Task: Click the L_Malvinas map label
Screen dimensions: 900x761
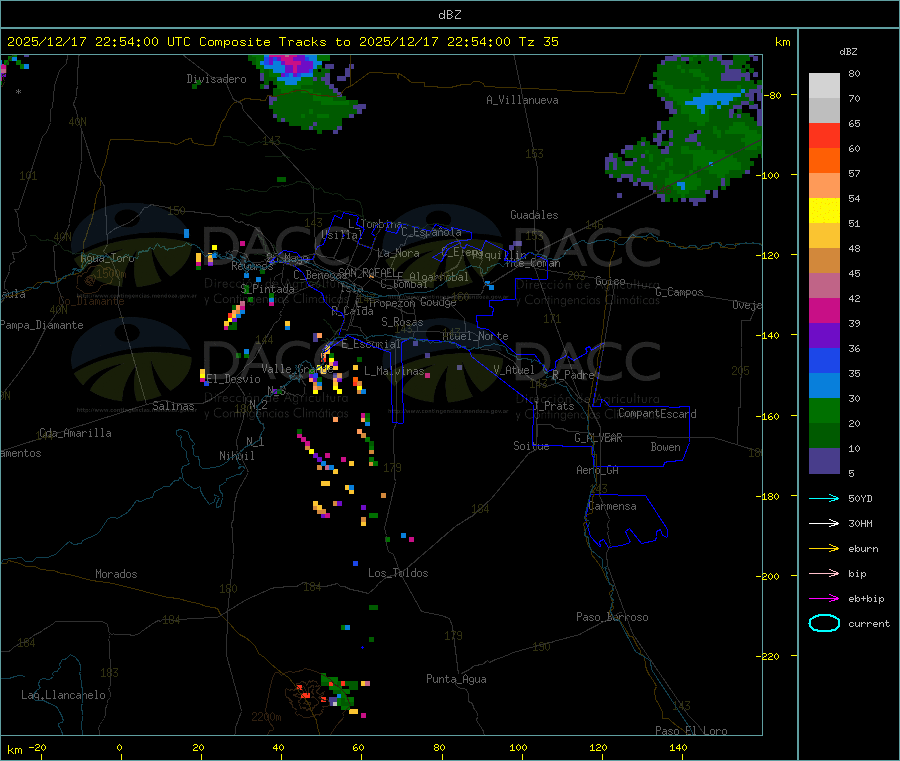Action: point(394,371)
